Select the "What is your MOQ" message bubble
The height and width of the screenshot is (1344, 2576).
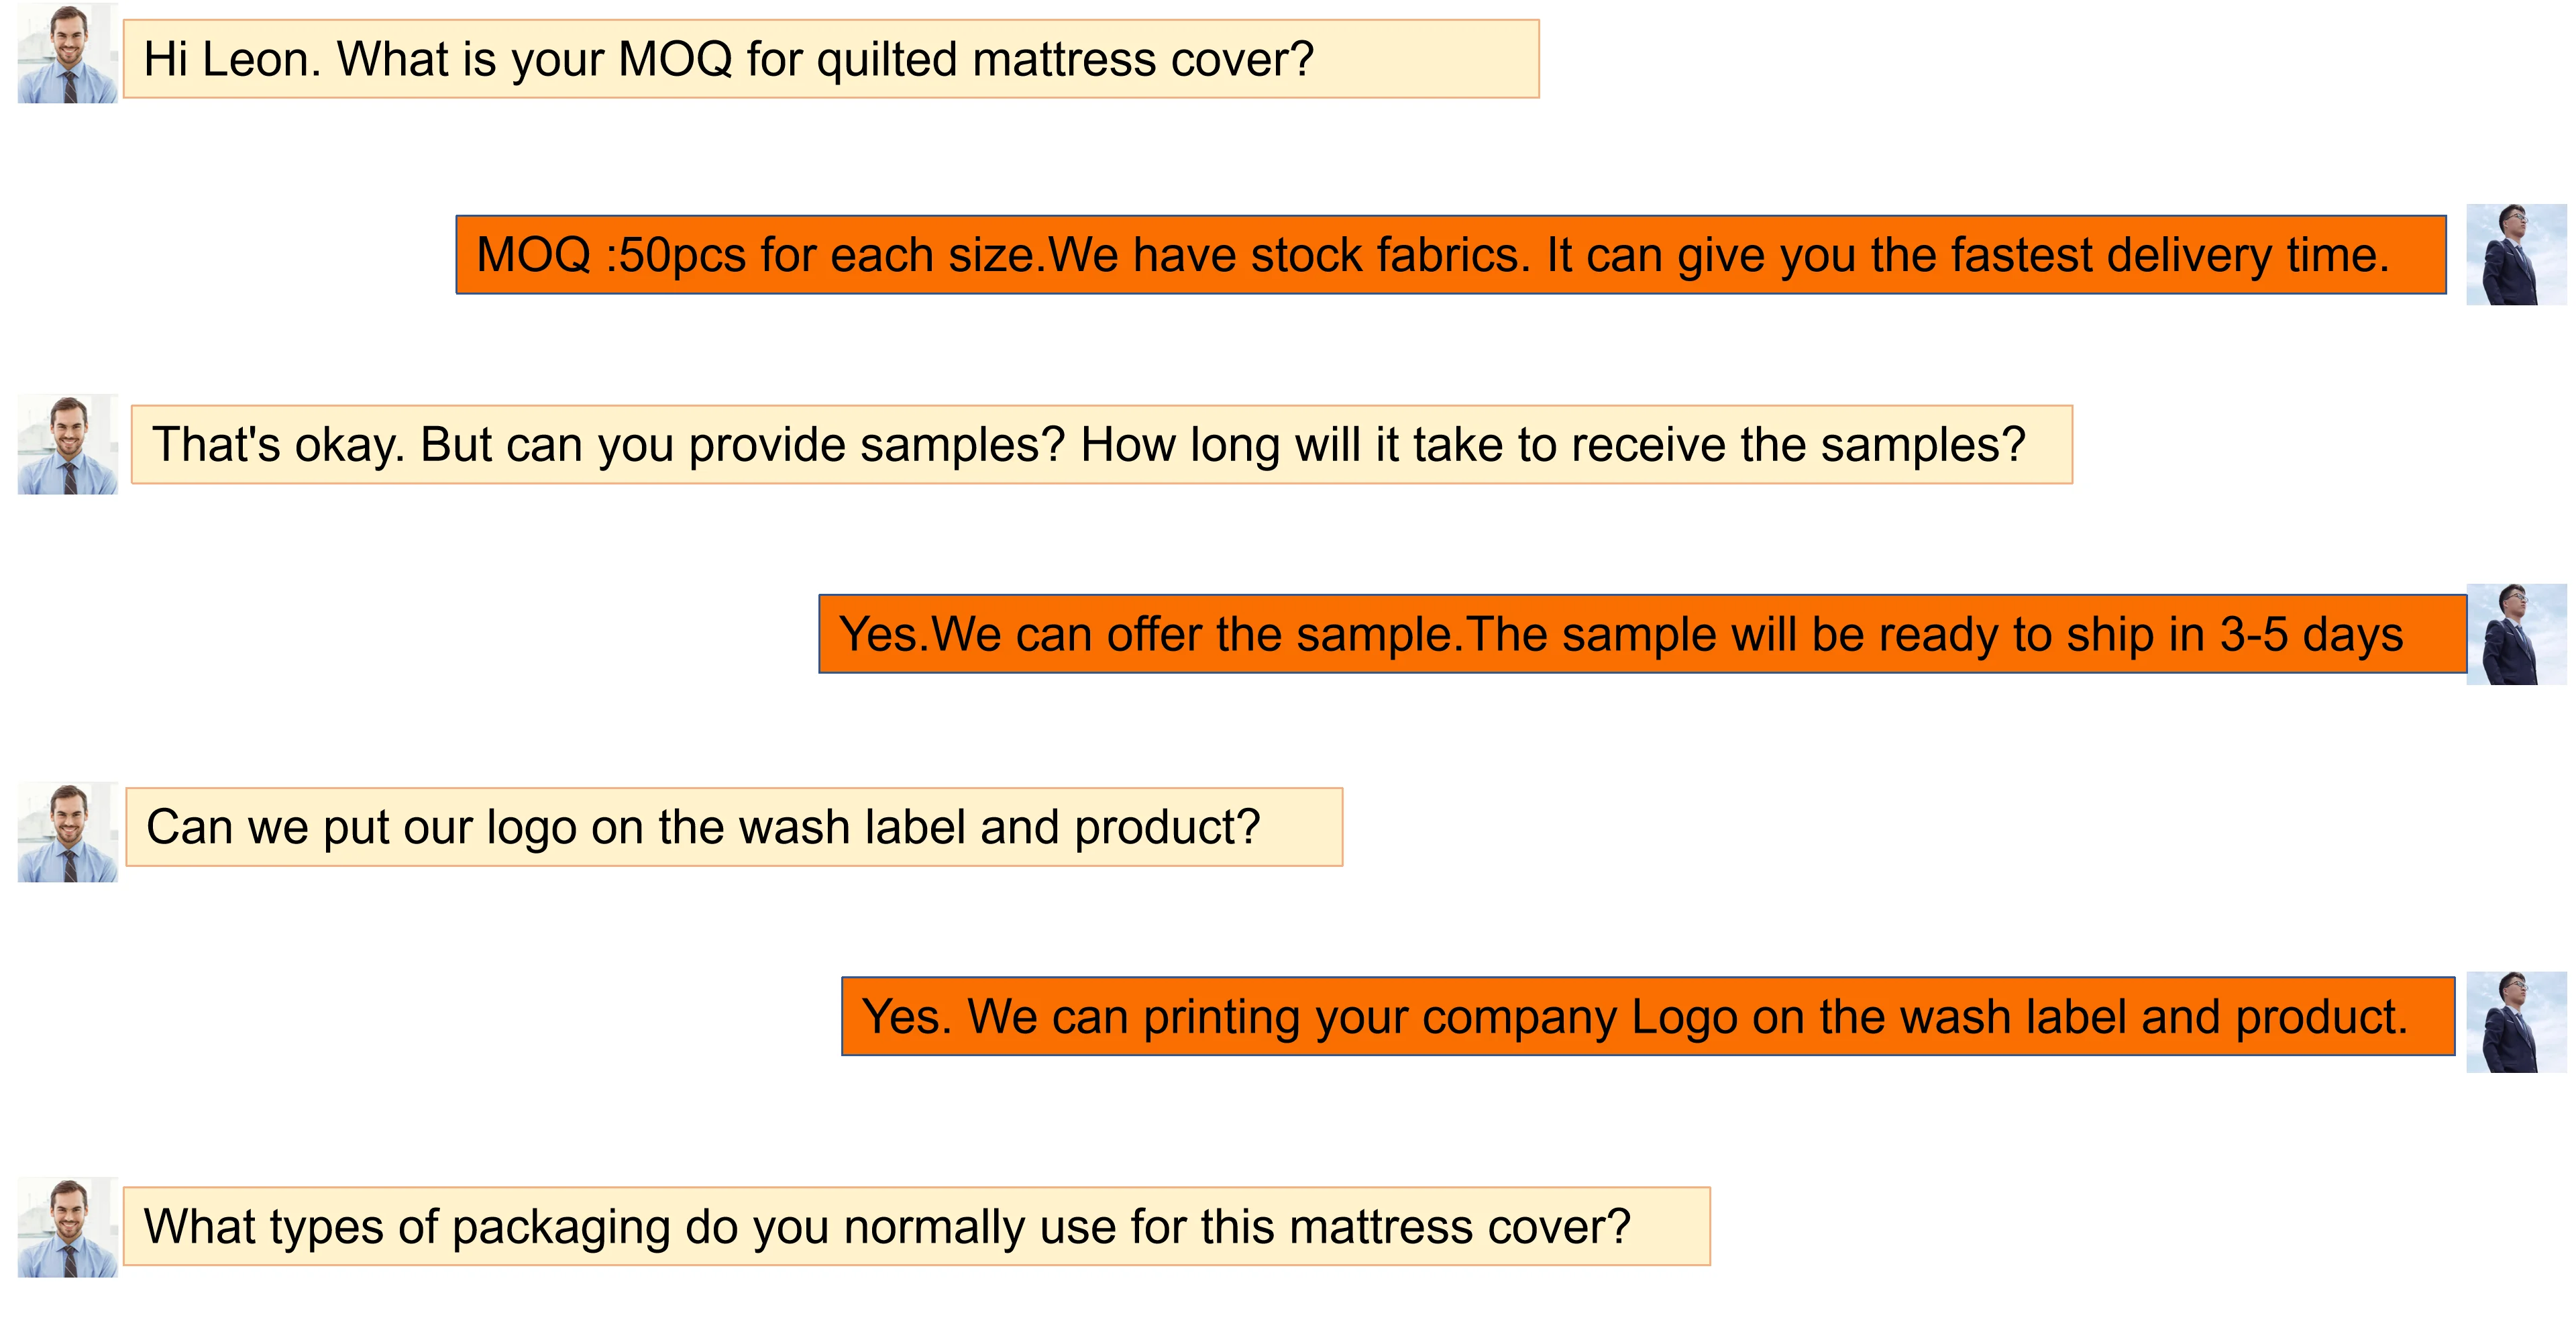pos(830,59)
